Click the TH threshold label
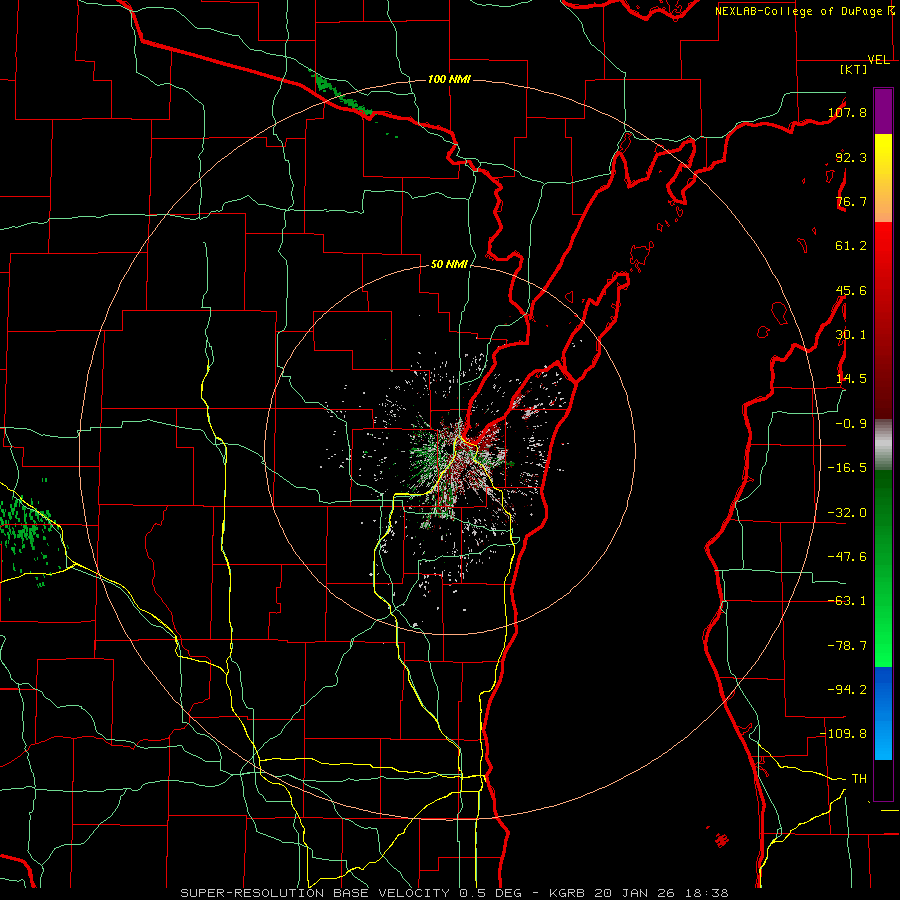This screenshot has width=900, height=900. 859,779
